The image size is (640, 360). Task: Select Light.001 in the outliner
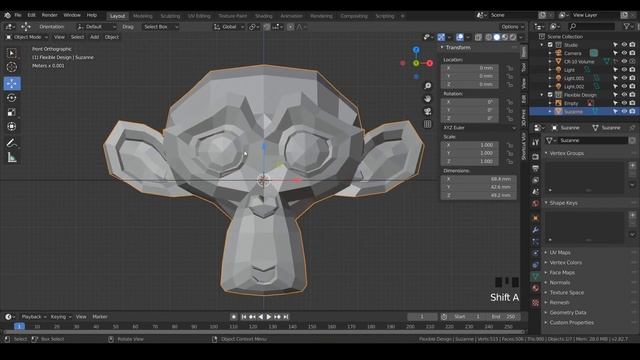click(x=574, y=78)
